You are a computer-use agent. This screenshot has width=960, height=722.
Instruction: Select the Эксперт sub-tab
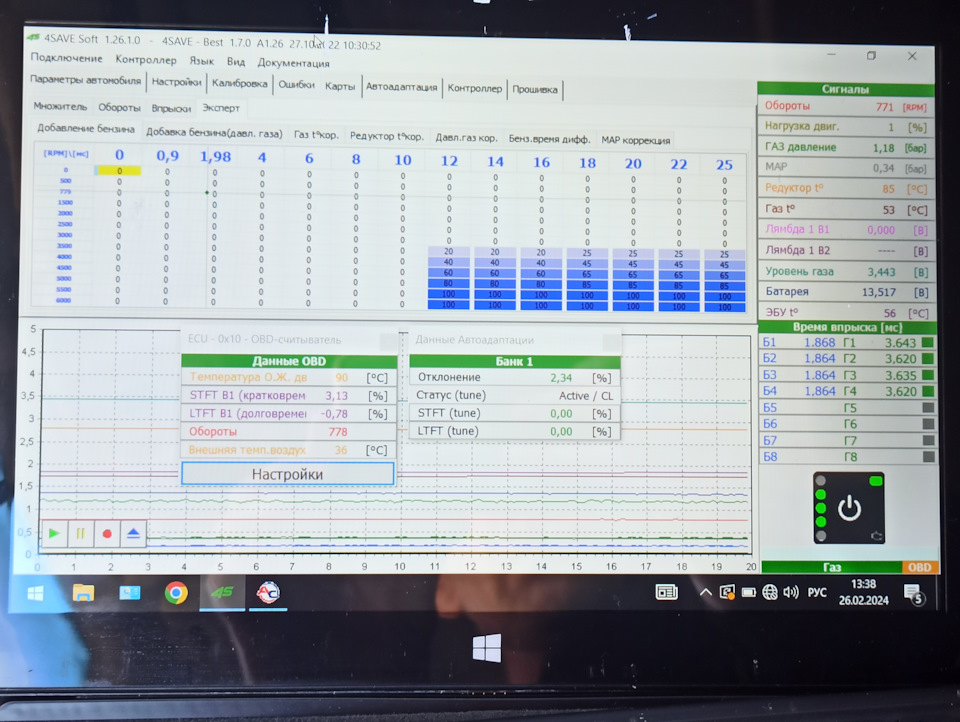coord(221,108)
